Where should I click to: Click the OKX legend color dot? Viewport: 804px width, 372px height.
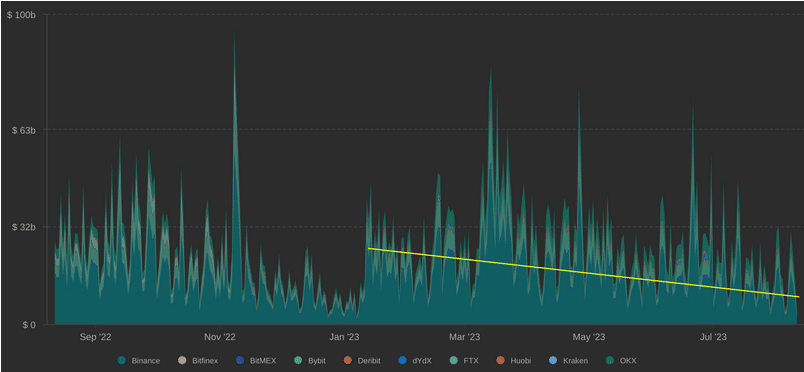pos(610,361)
